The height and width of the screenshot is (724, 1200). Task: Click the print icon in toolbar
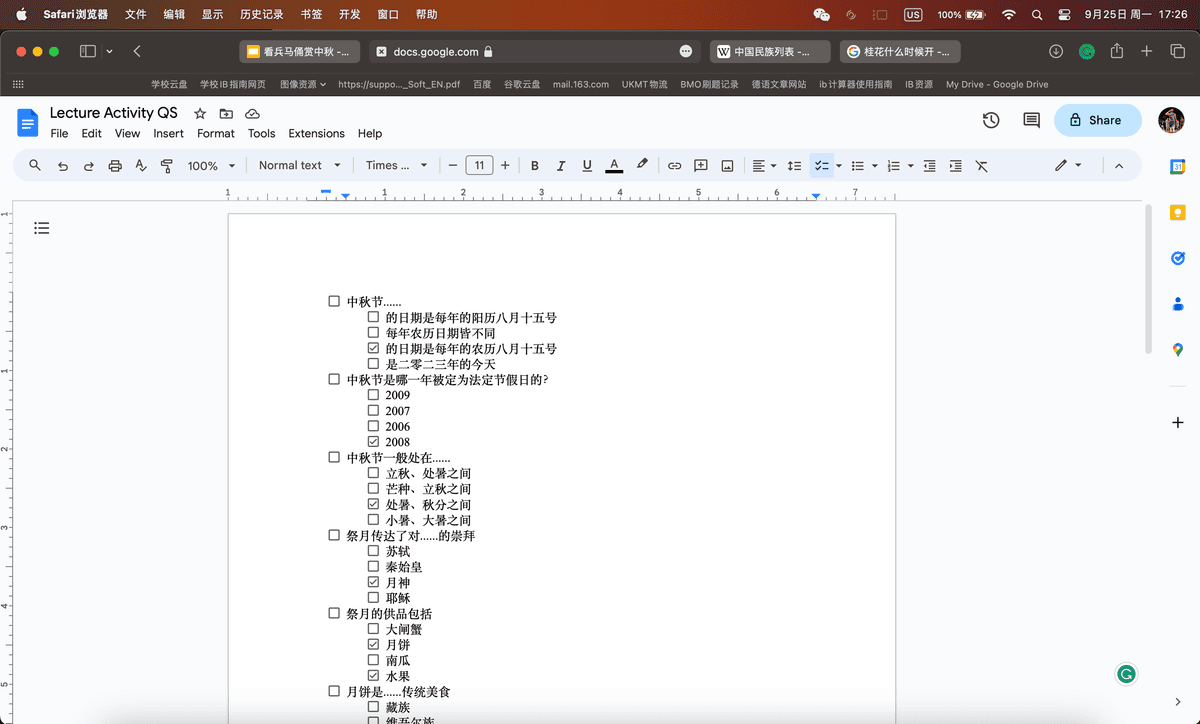[x=115, y=166]
